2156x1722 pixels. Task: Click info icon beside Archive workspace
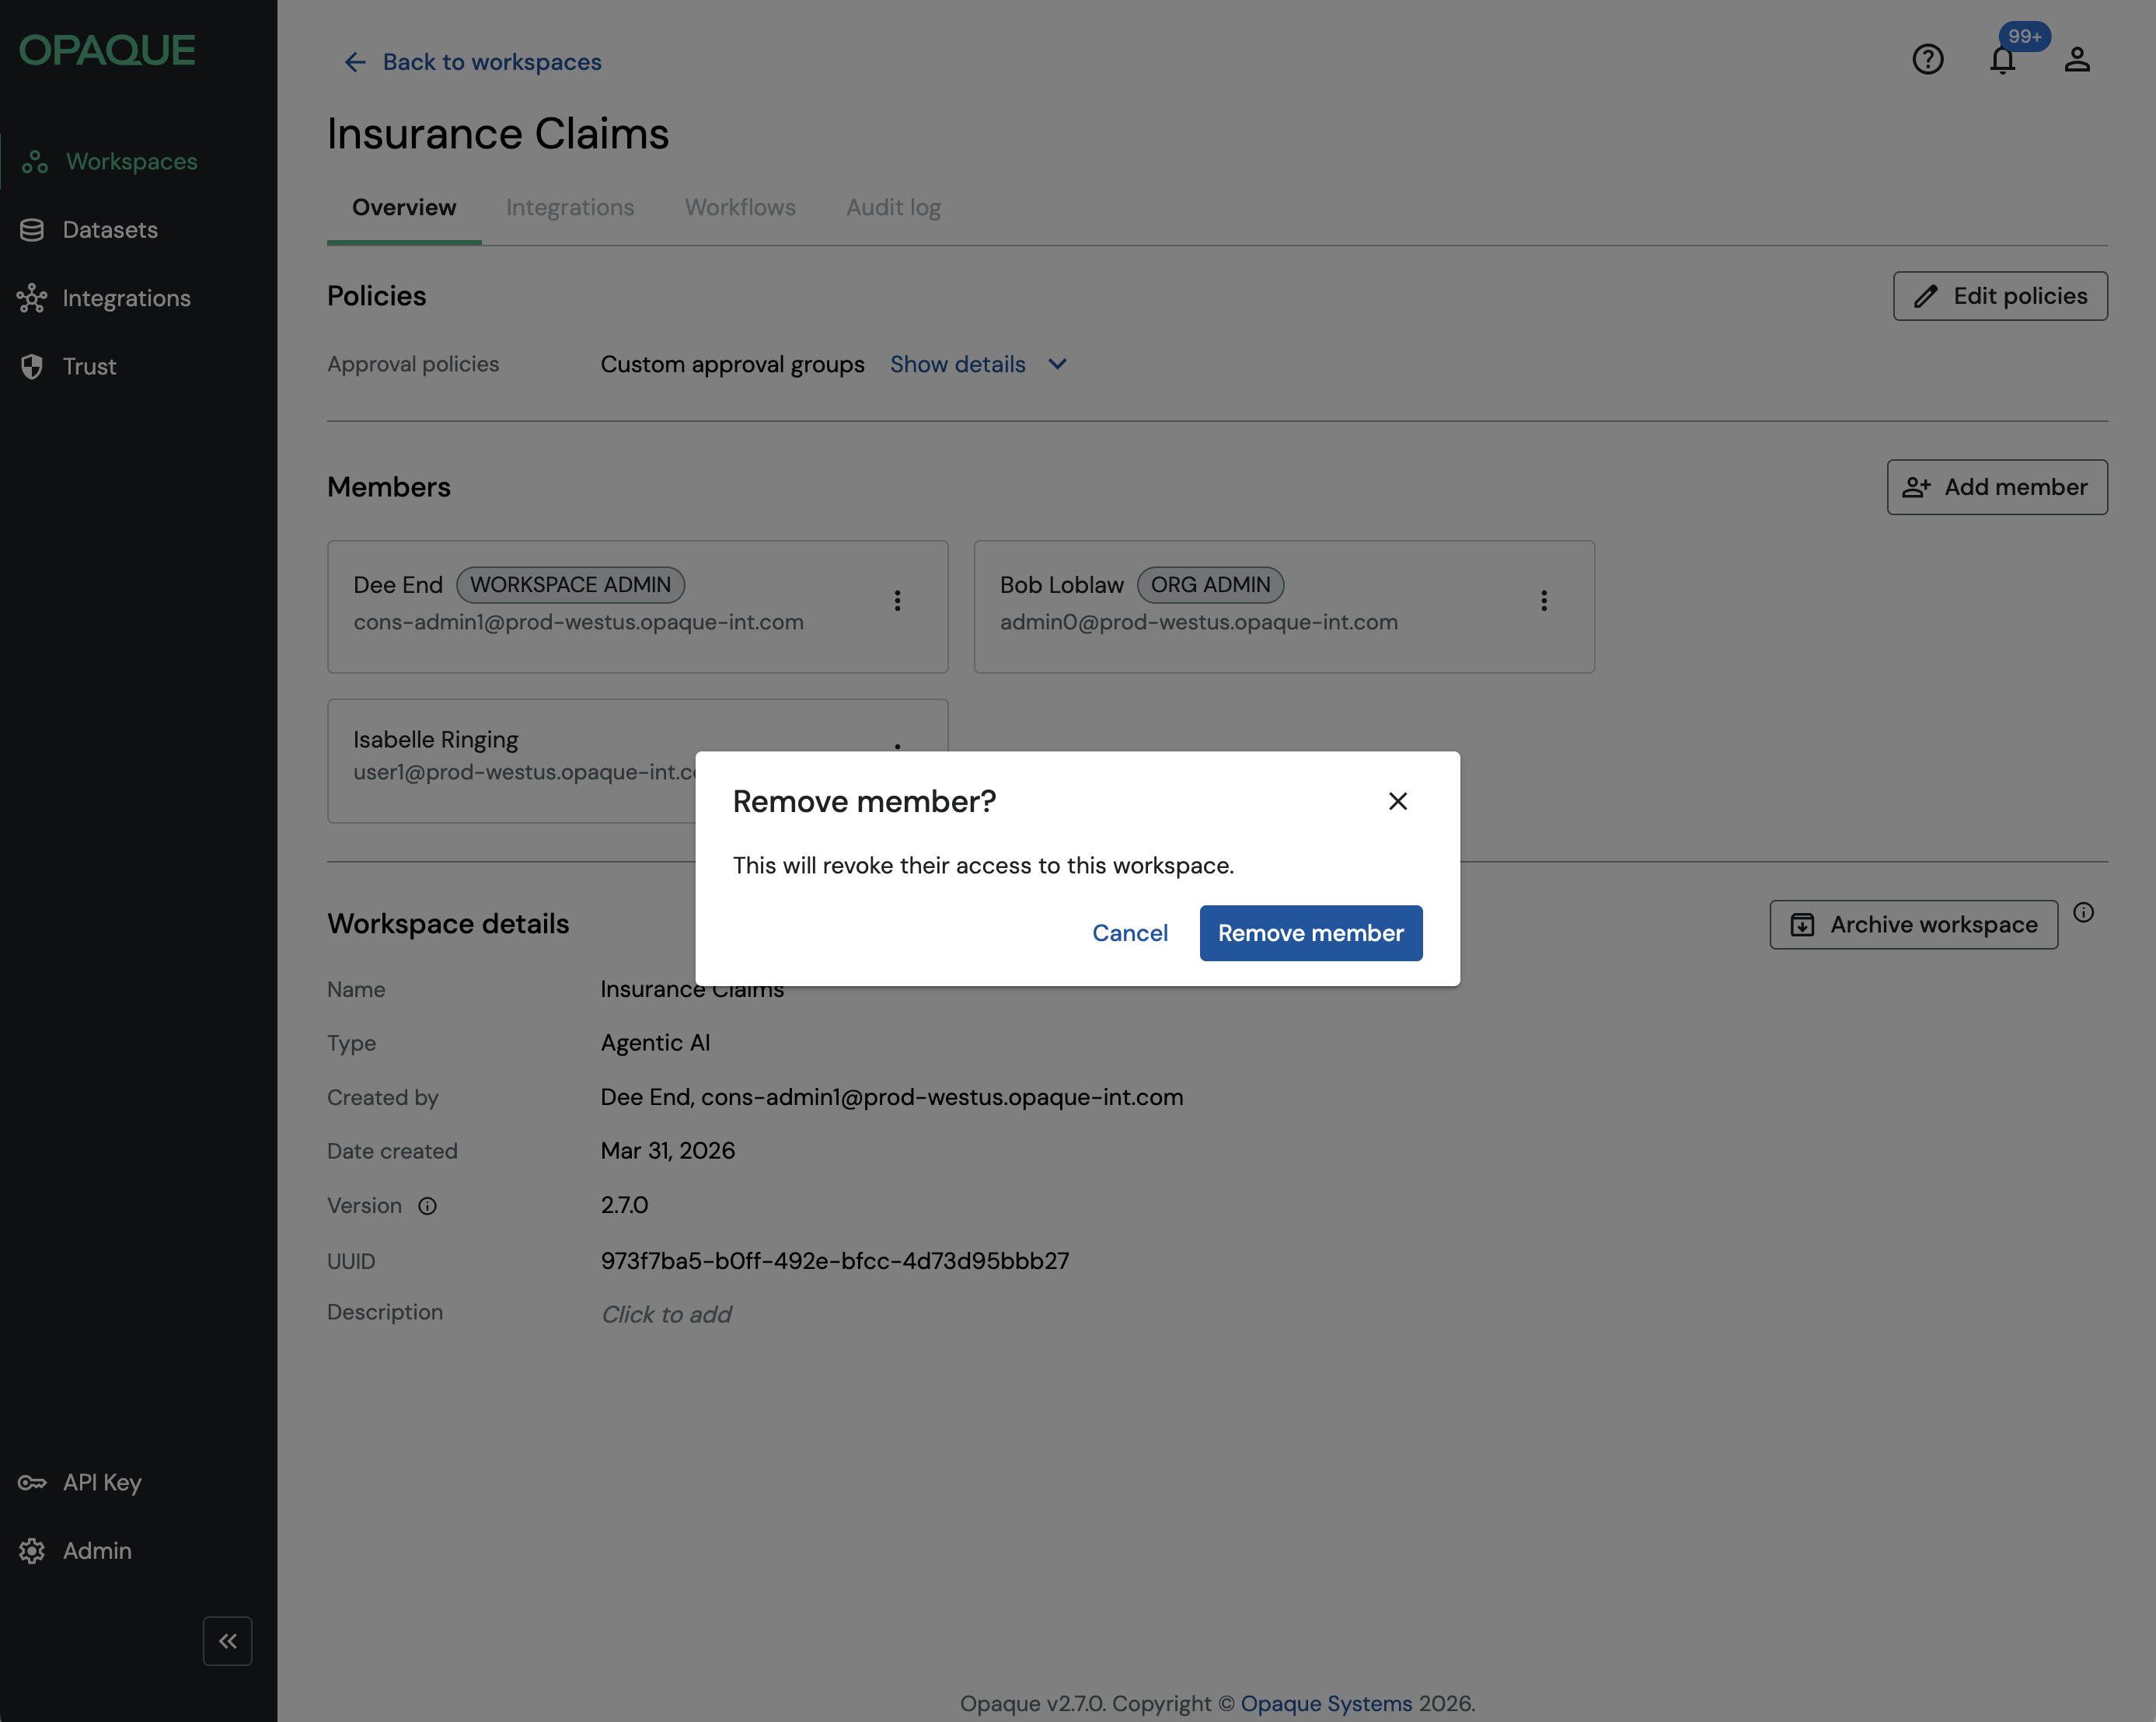[2083, 912]
